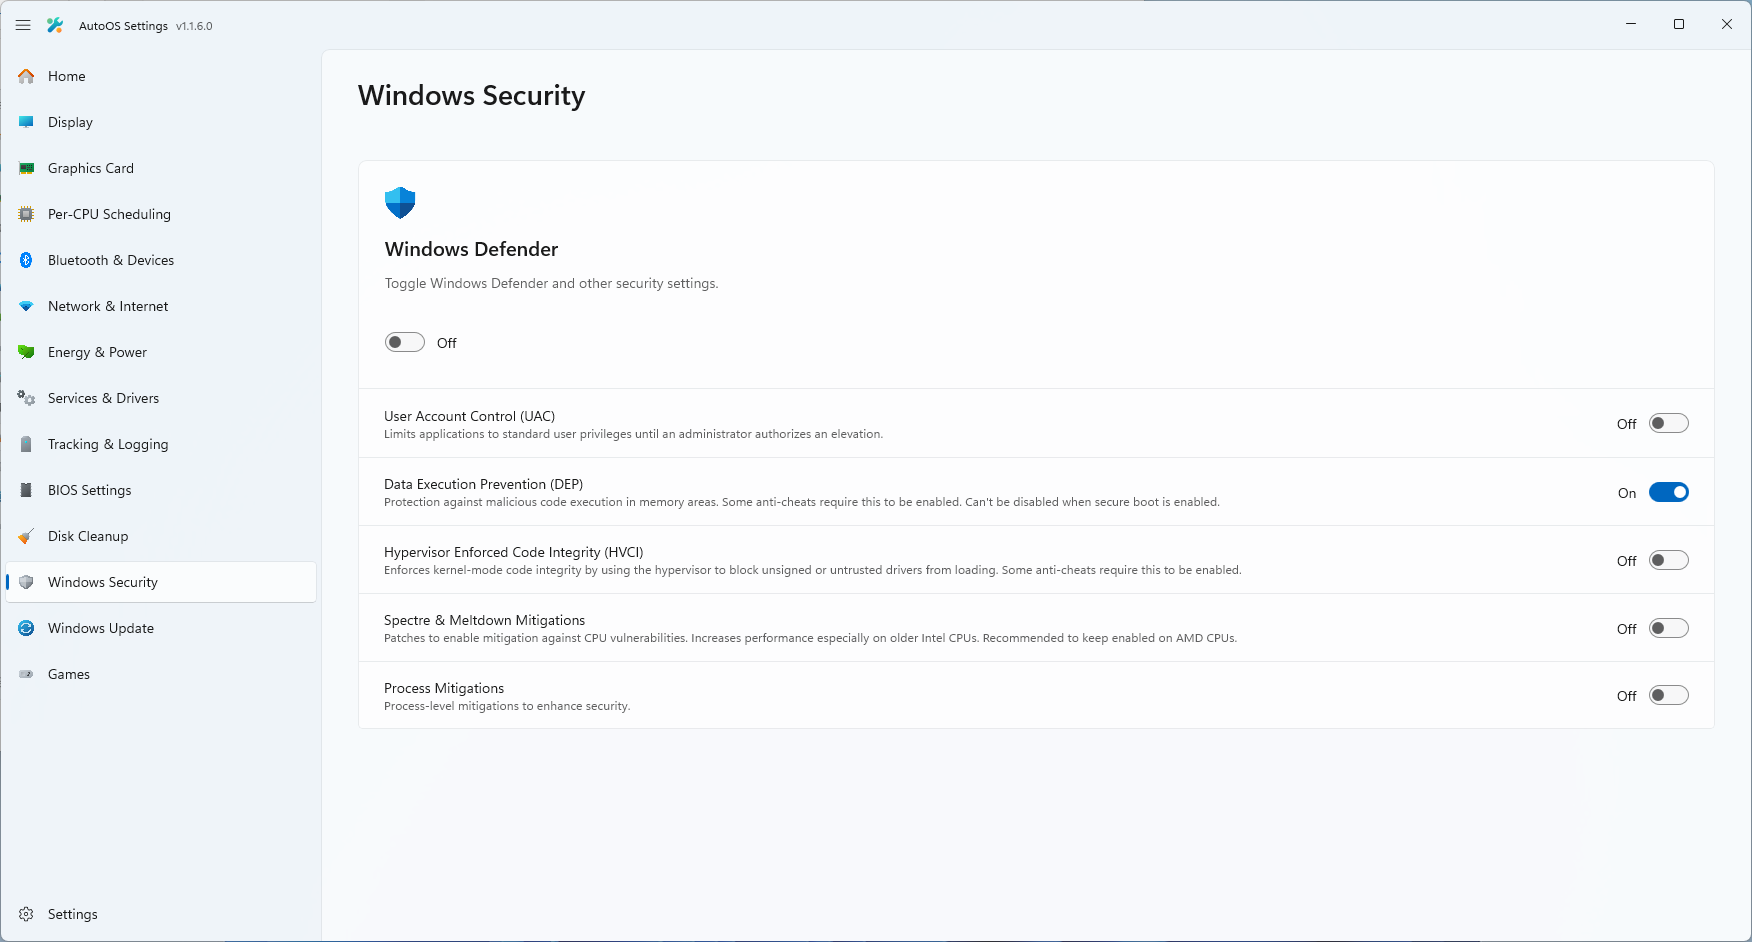
Task: Click the Games controller icon
Action: tap(27, 674)
